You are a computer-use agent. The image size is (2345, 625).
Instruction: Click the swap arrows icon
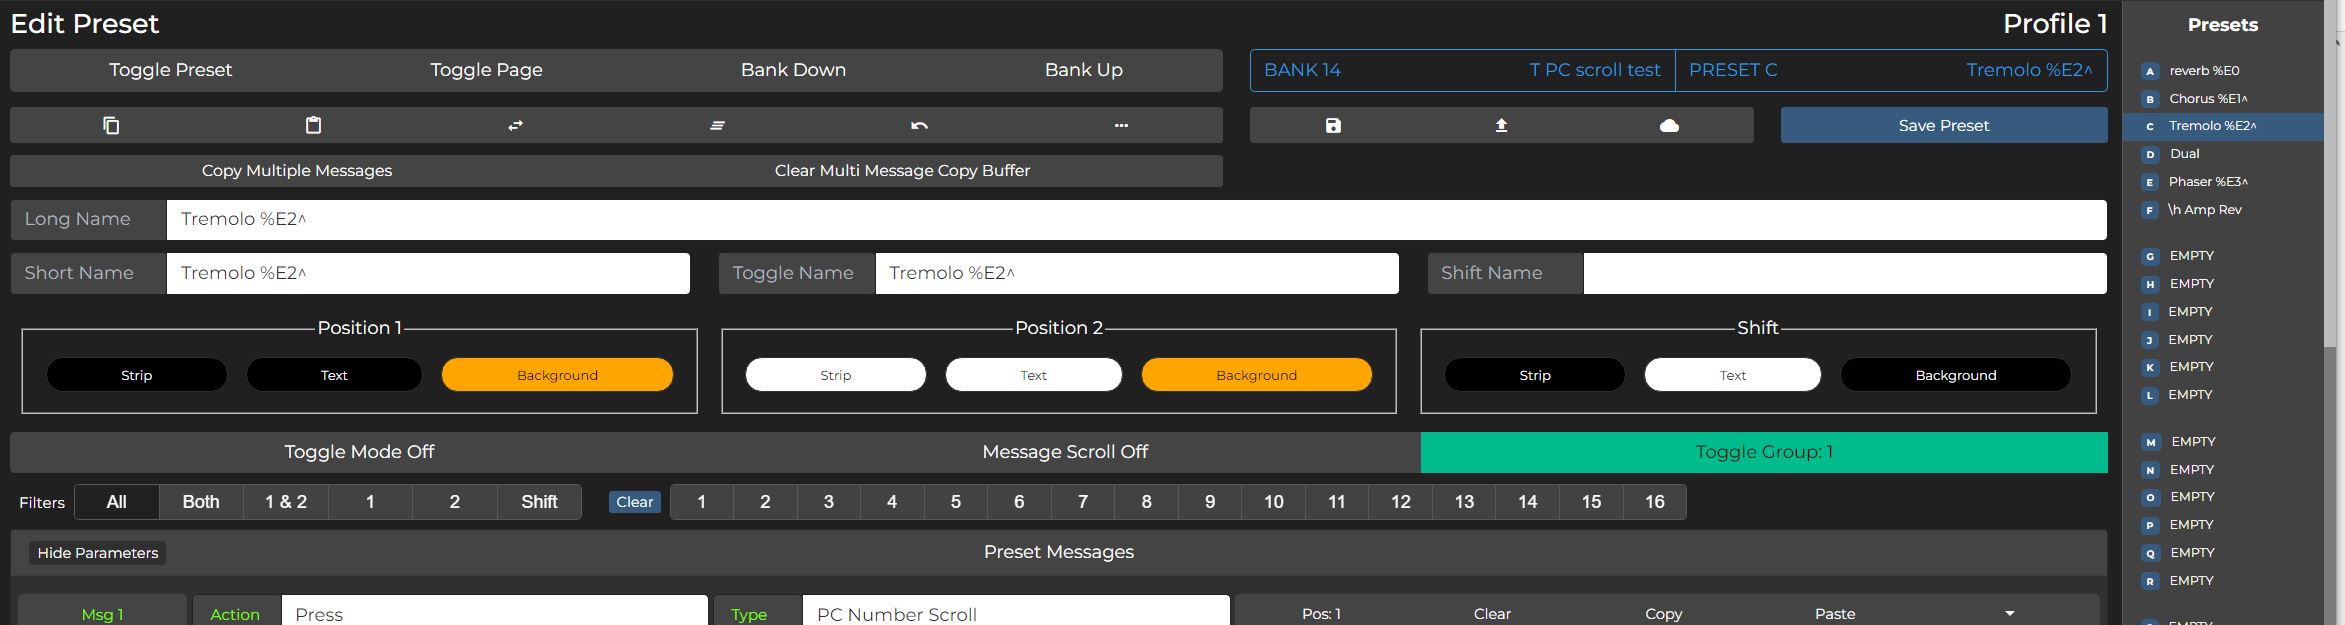tap(515, 125)
